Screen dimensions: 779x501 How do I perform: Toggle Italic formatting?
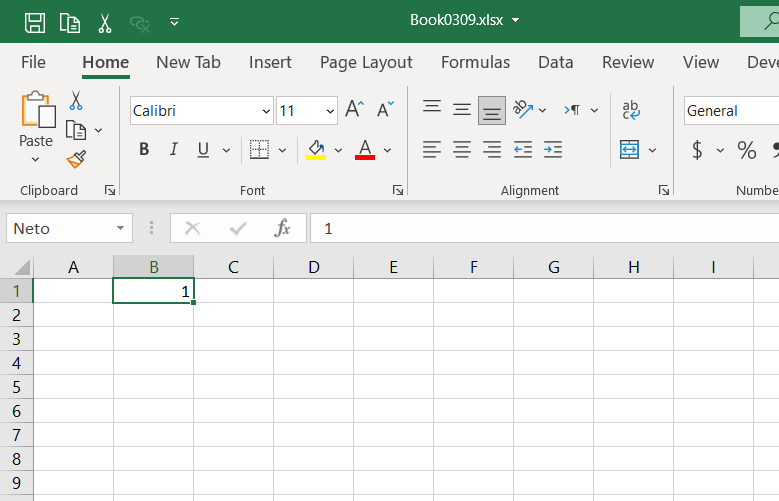(x=173, y=149)
